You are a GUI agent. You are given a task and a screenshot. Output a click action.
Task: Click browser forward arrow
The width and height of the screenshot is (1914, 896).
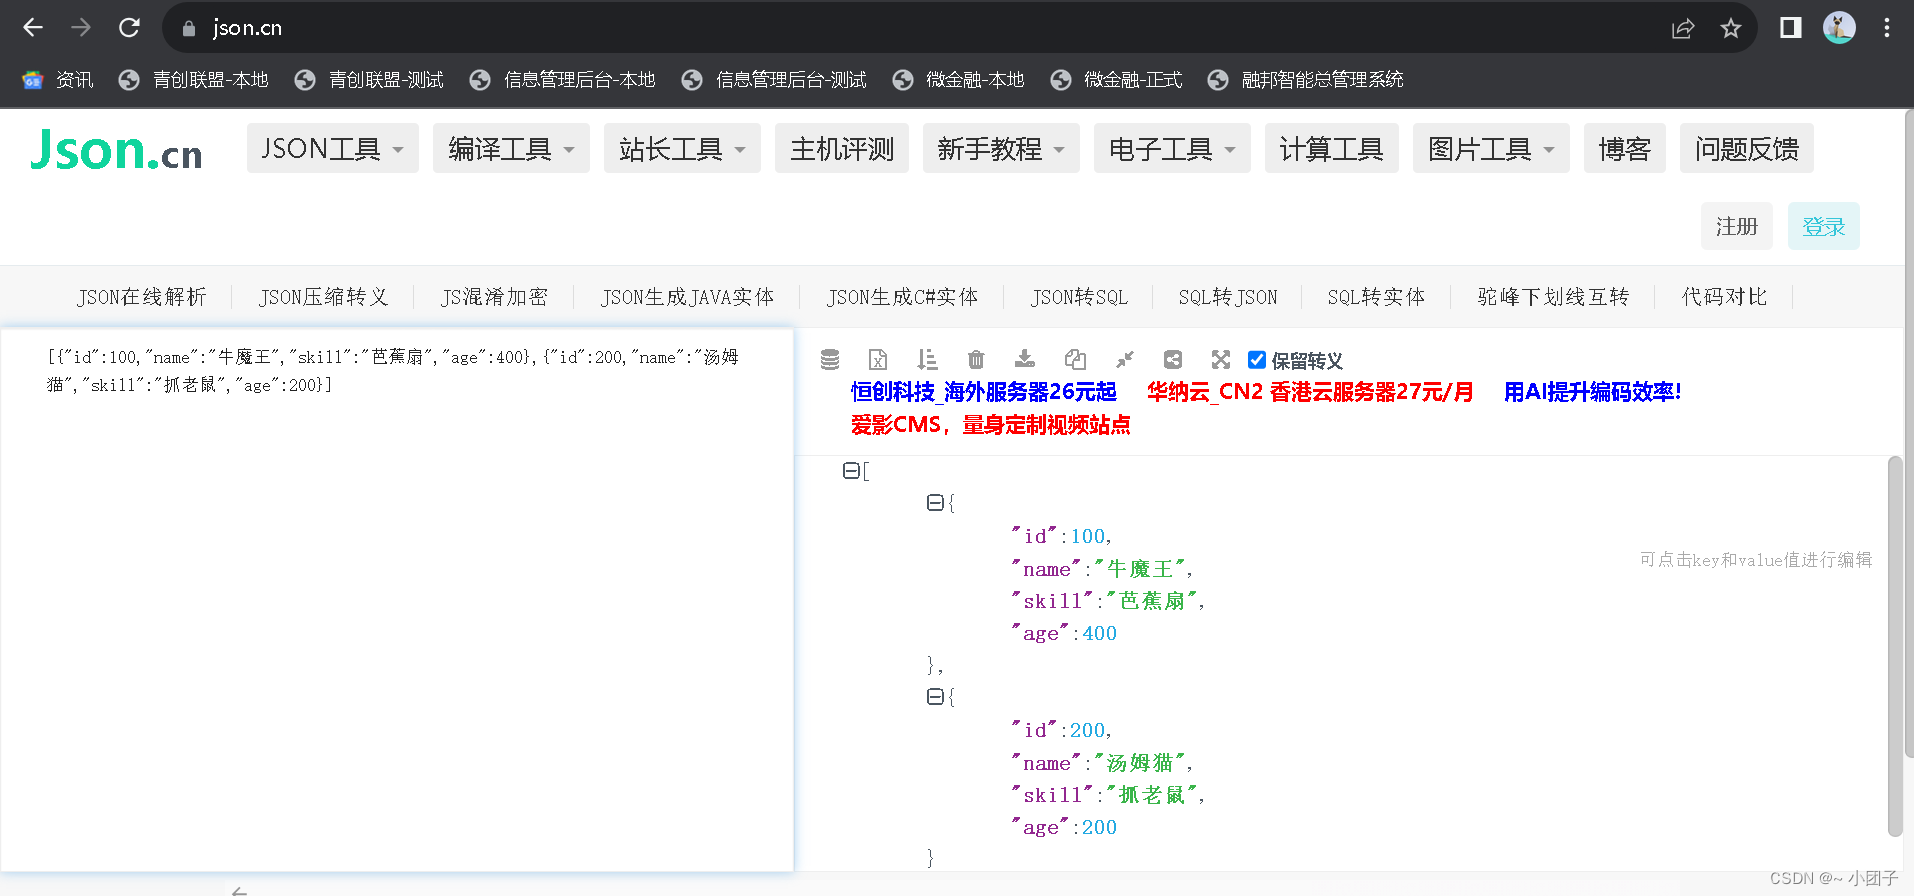(x=81, y=28)
